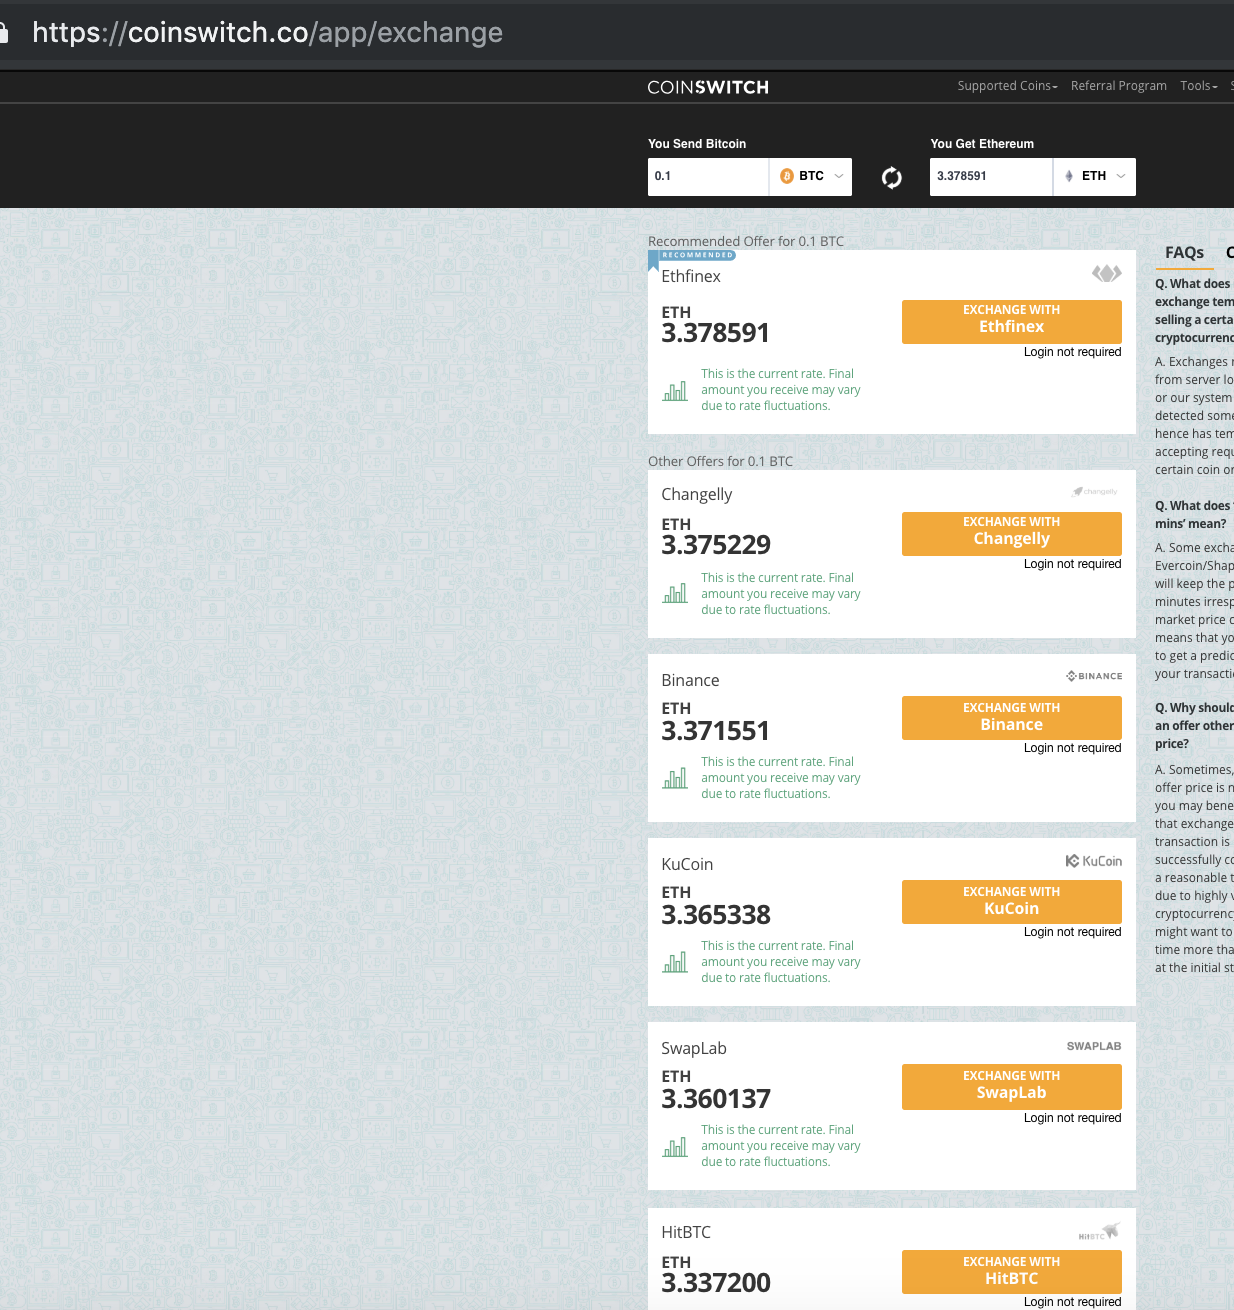The image size is (1234, 1310).
Task: Click the rate chart icon in Ethfinex card
Action: coord(675,390)
